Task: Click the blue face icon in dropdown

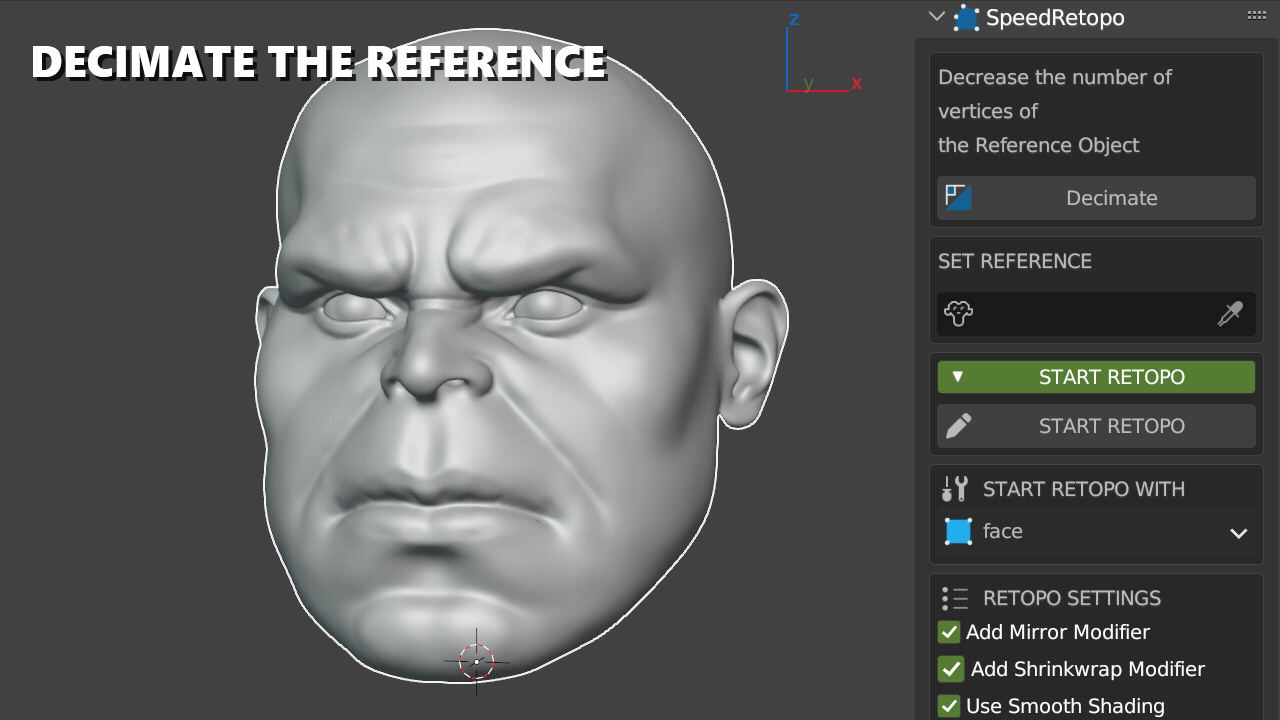Action: [x=959, y=531]
